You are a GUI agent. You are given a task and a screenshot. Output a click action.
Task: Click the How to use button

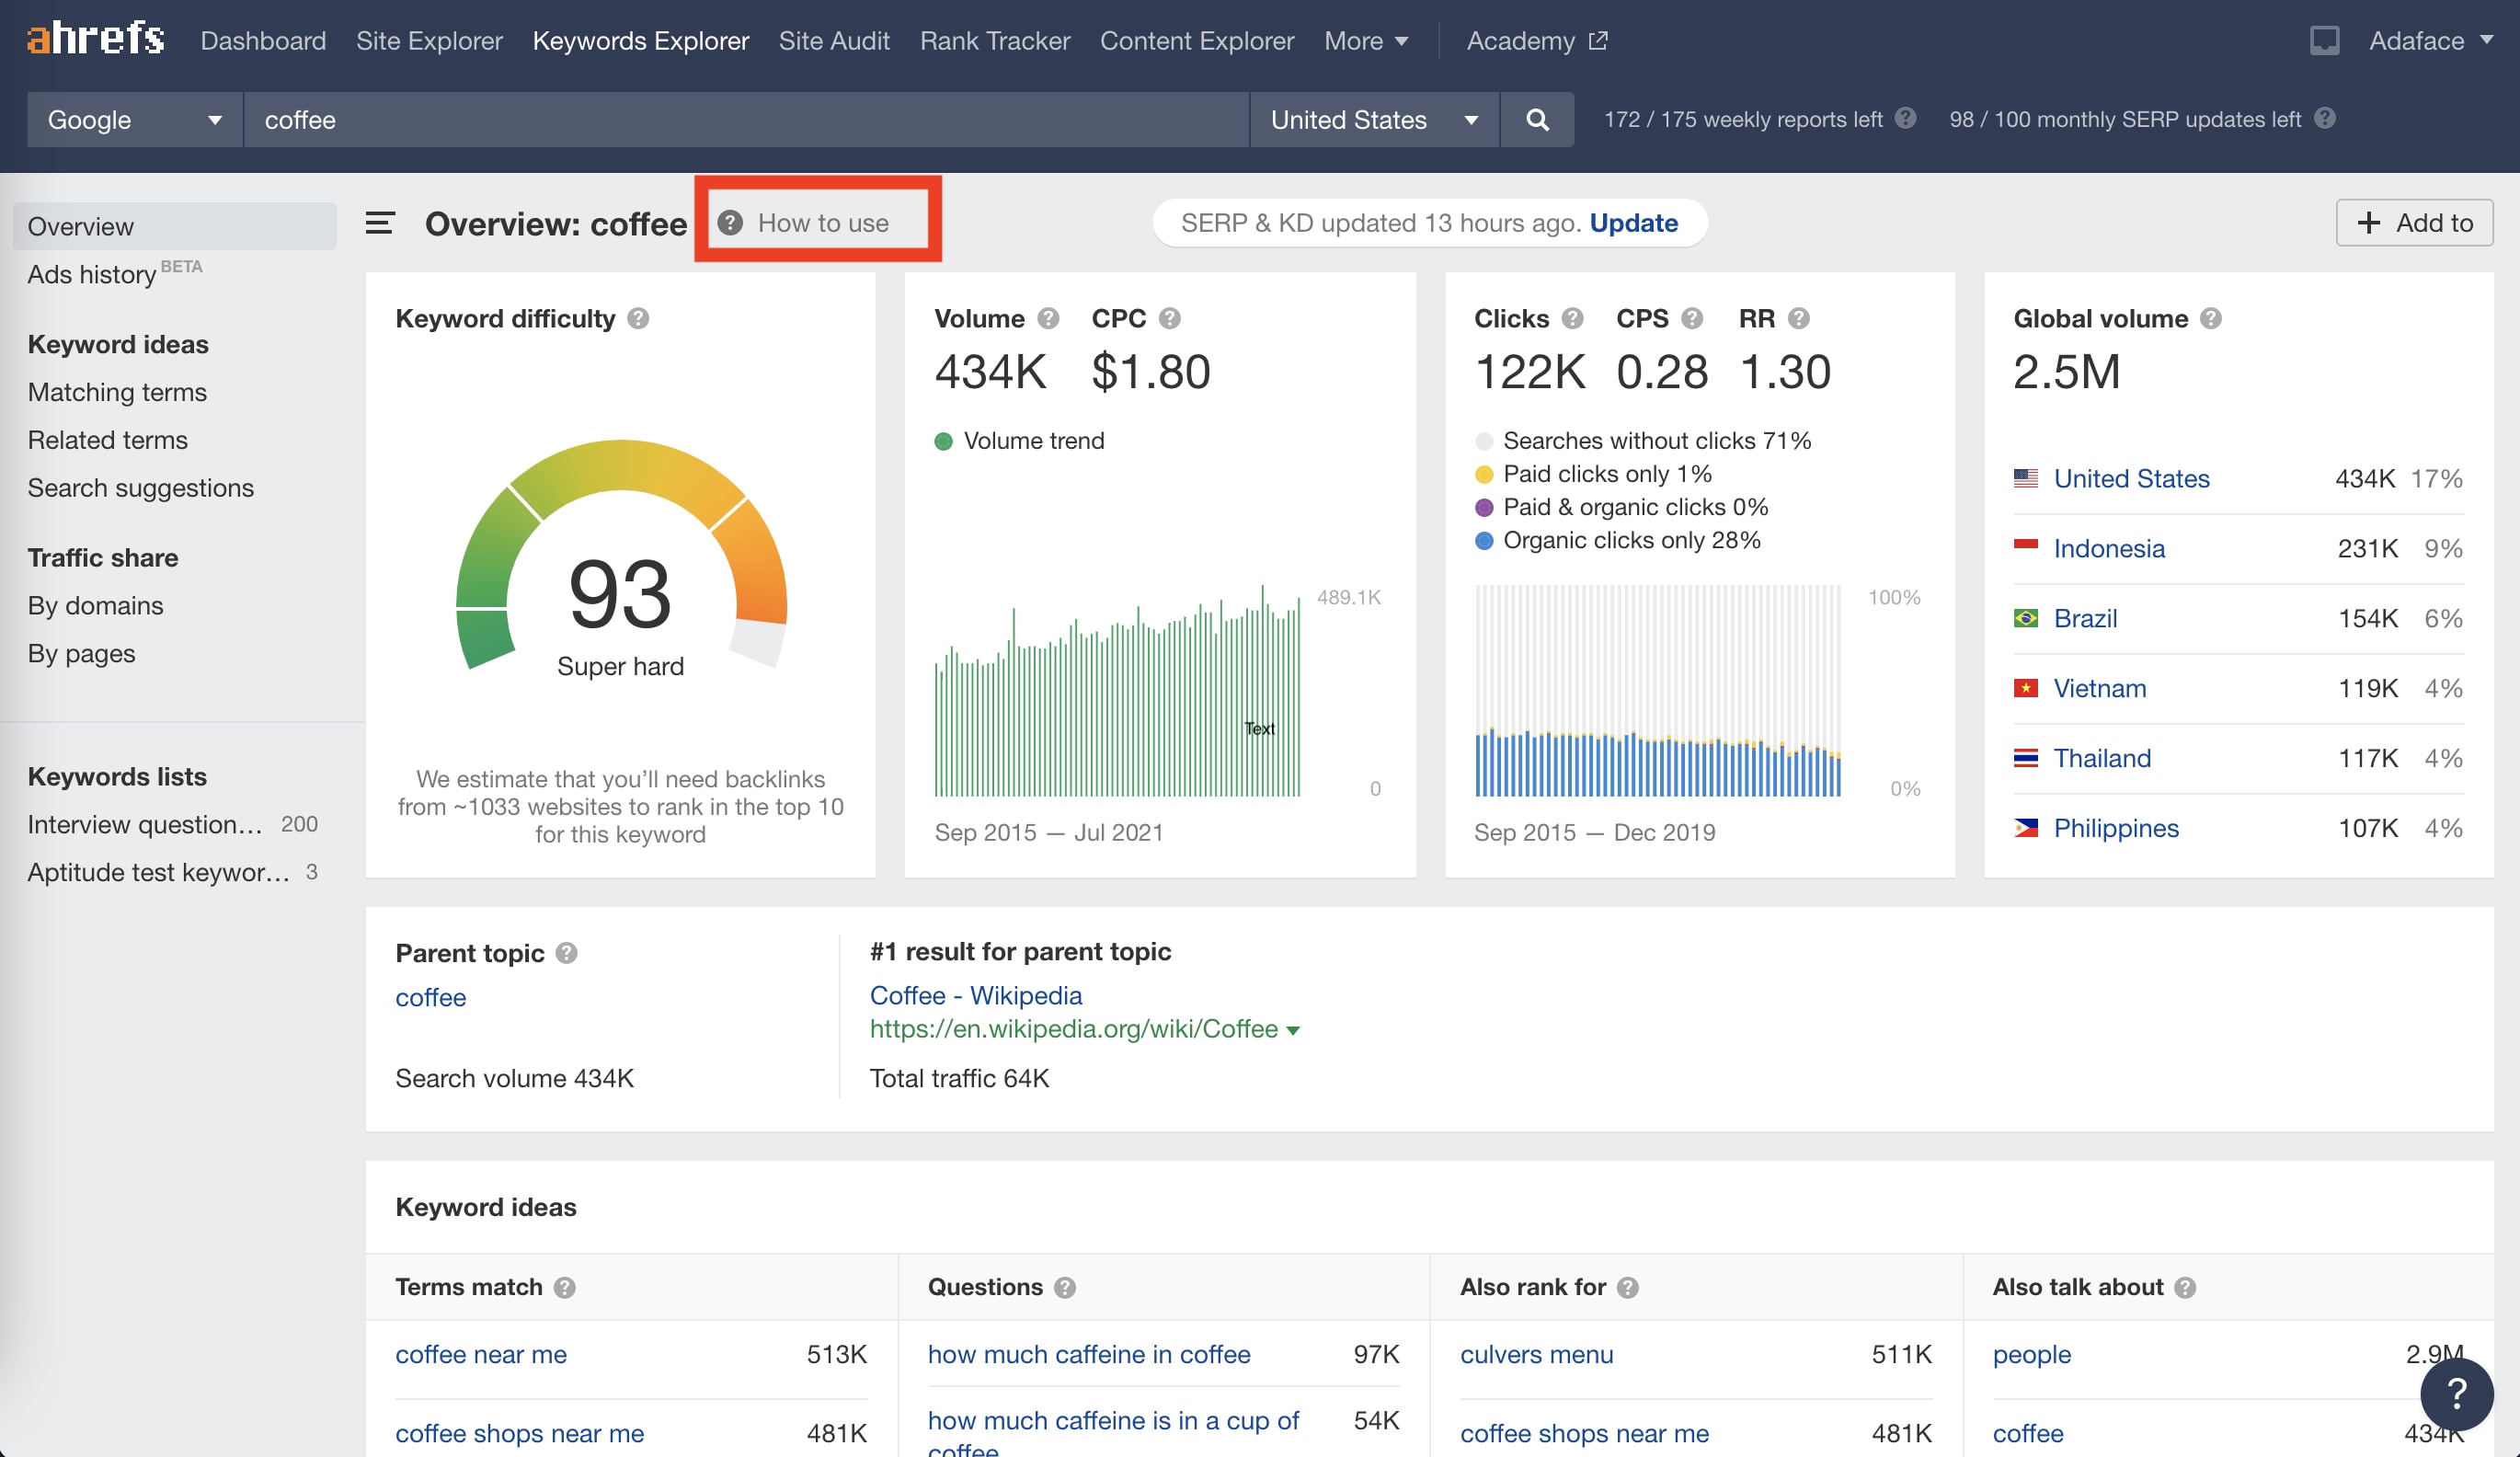pos(815,220)
